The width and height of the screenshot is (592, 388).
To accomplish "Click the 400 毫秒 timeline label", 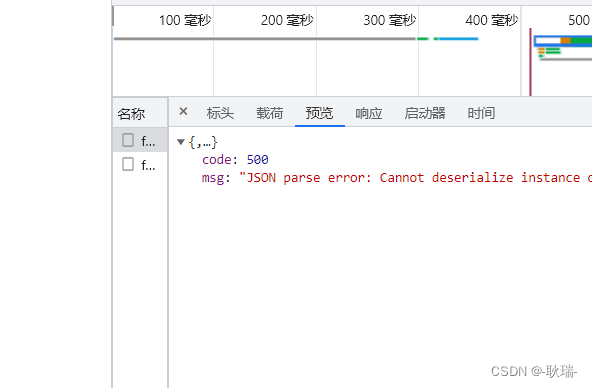I will pyautogui.click(x=492, y=20).
